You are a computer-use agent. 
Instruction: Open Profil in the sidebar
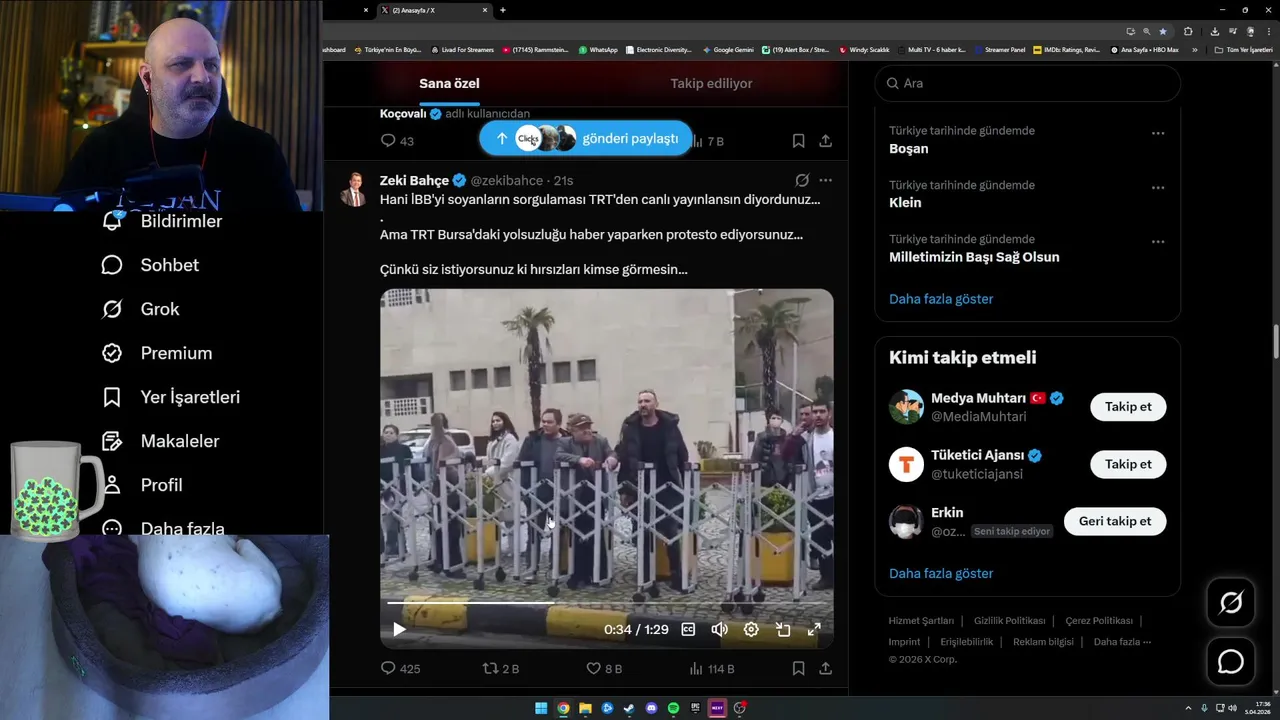click(142, 485)
